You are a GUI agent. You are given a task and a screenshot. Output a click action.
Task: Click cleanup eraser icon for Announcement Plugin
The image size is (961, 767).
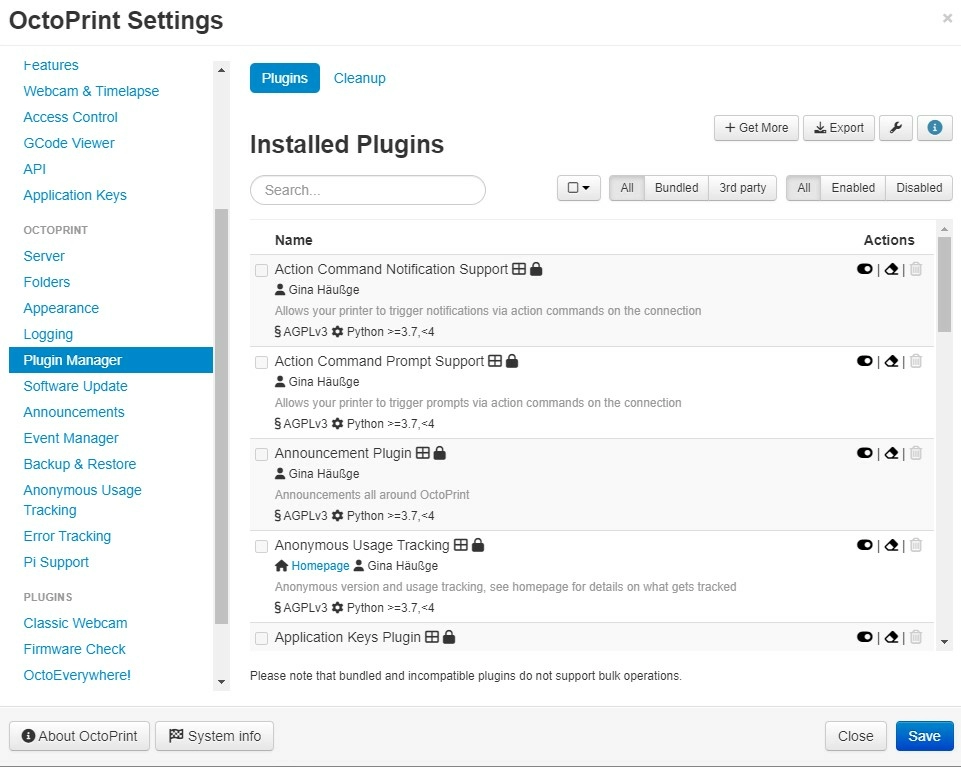pos(891,454)
